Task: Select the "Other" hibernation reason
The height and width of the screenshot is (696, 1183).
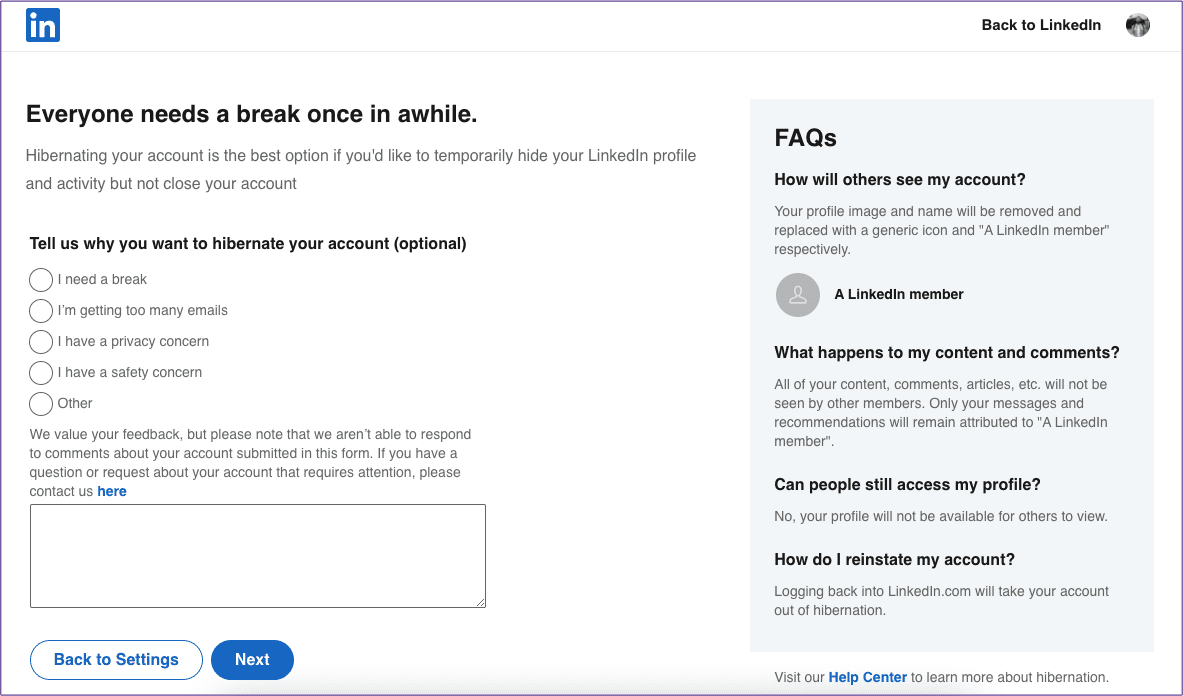Action: click(40, 404)
